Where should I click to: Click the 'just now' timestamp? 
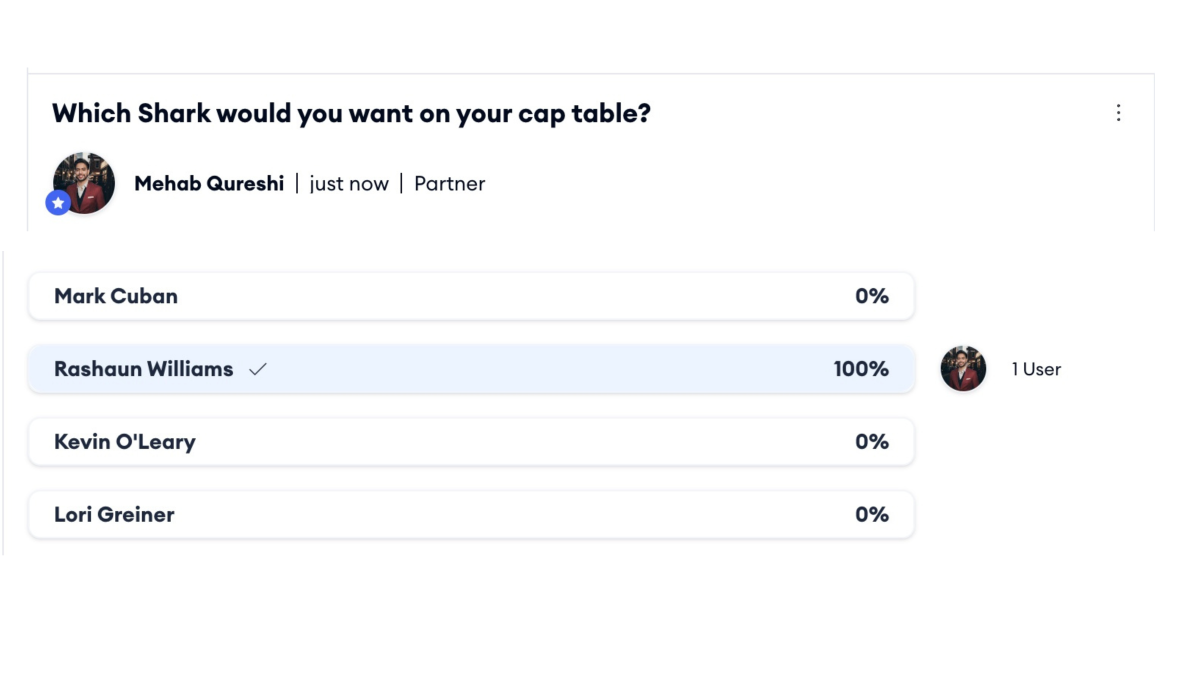pyautogui.click(x=348, y=184)
